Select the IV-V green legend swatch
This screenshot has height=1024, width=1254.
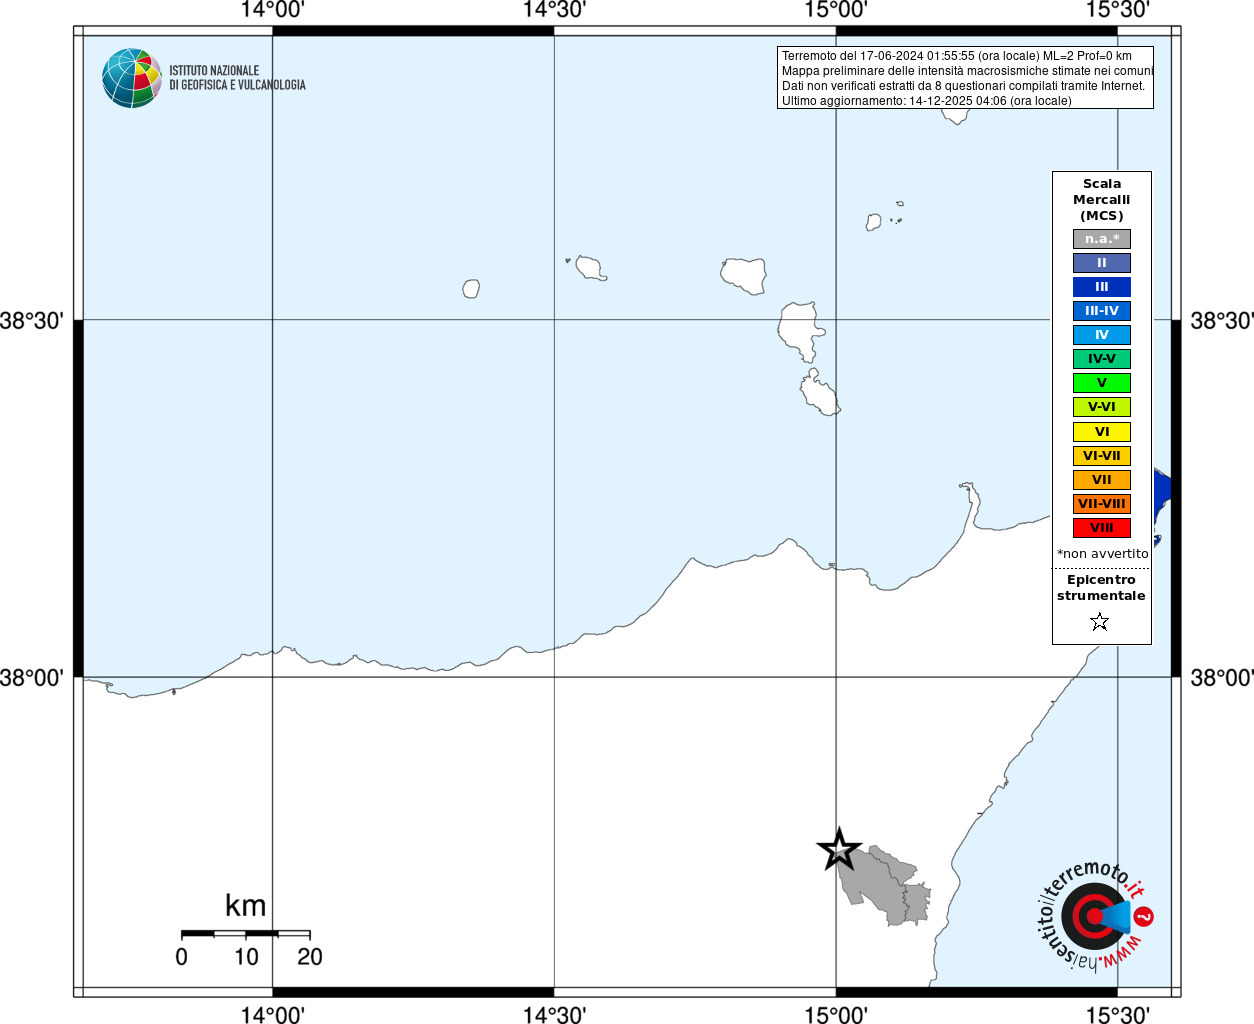pyautogui.click(x=1102, y=359)
